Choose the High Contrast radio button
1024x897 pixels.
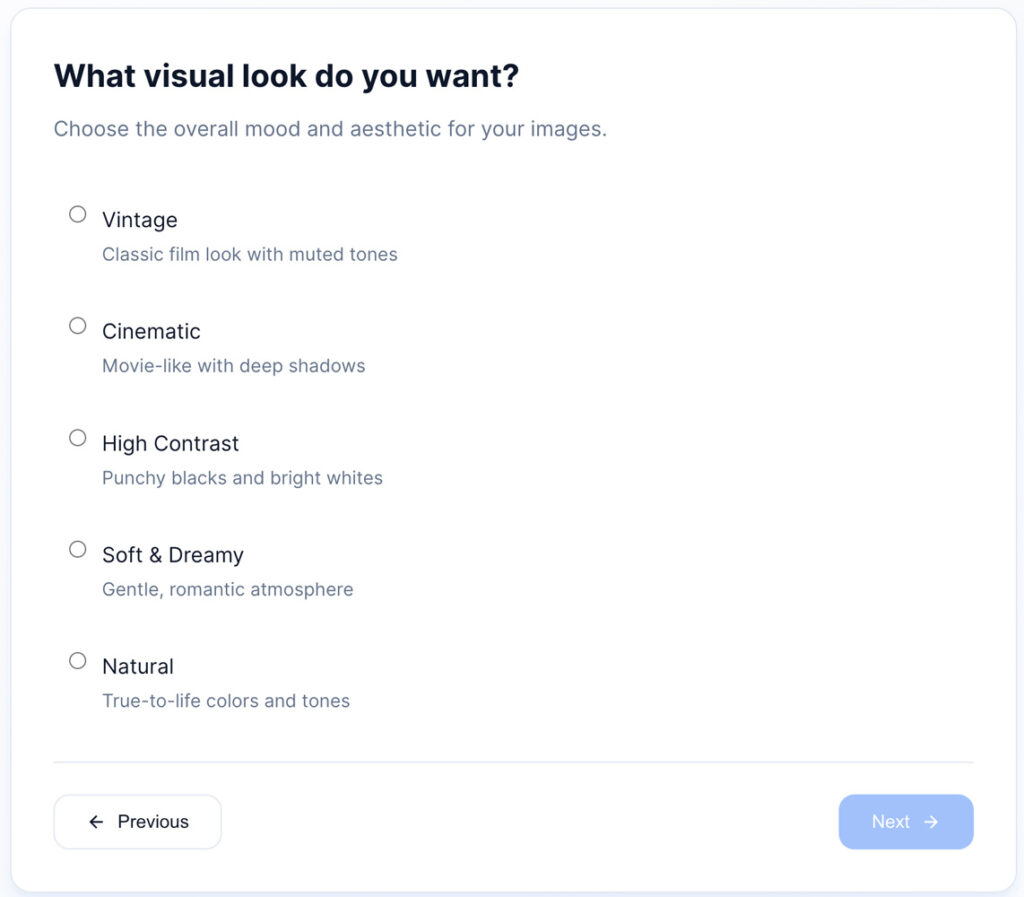[x=78, y=438]
